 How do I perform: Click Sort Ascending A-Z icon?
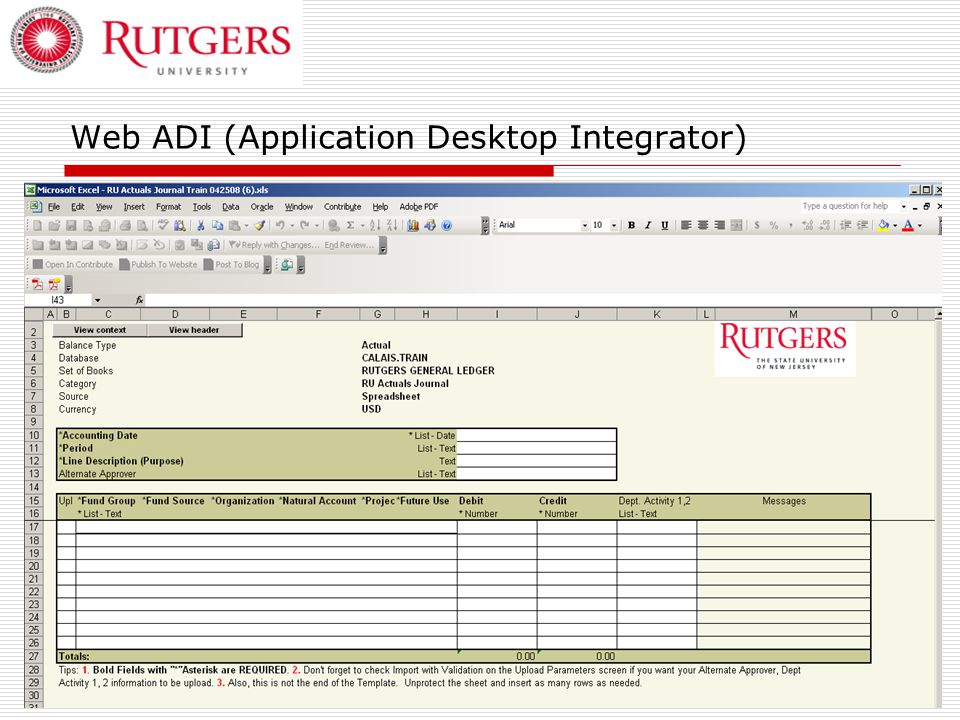tap(375, 225)
